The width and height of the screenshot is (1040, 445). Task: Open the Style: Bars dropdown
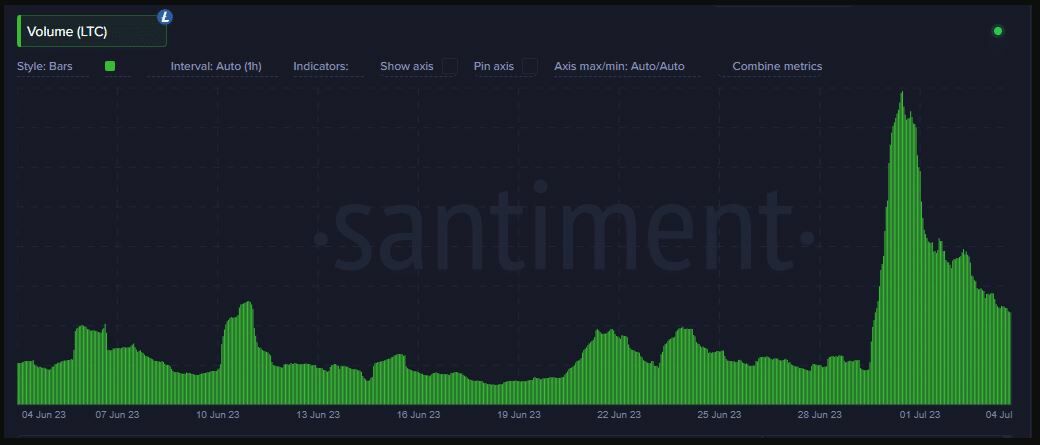click(45, 66)
